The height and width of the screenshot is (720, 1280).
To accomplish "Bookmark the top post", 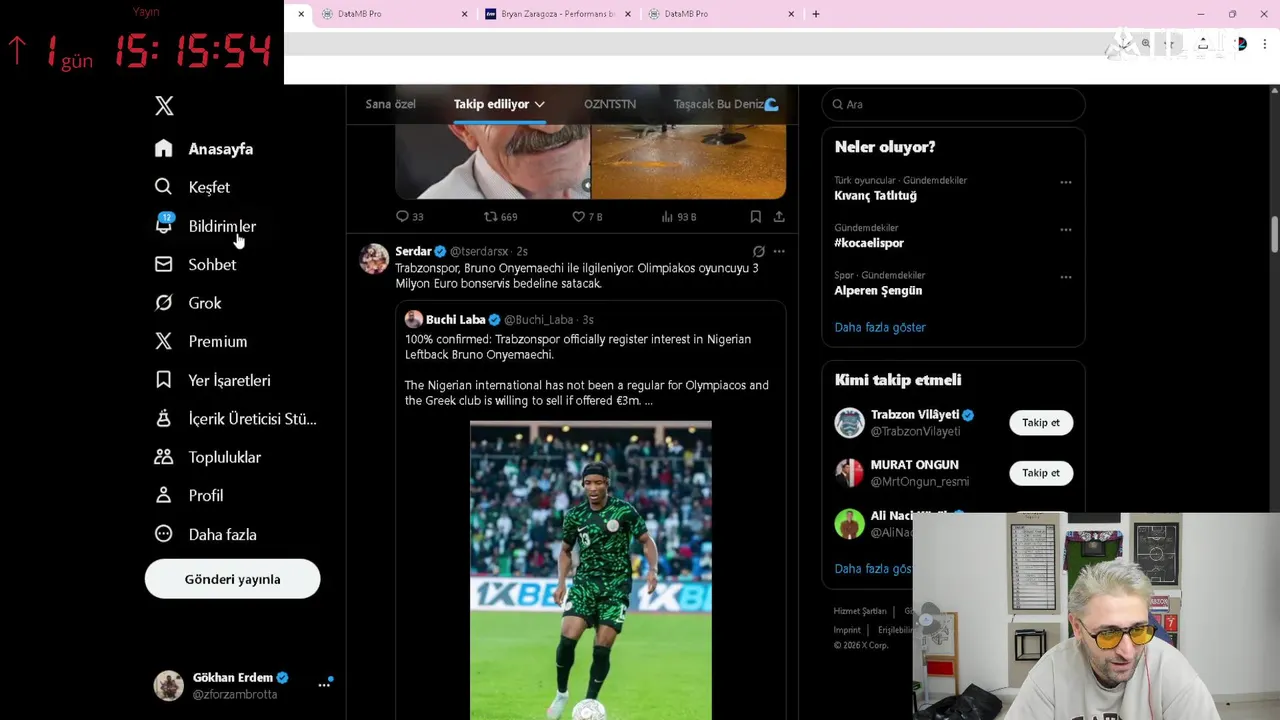I will 755,216.
